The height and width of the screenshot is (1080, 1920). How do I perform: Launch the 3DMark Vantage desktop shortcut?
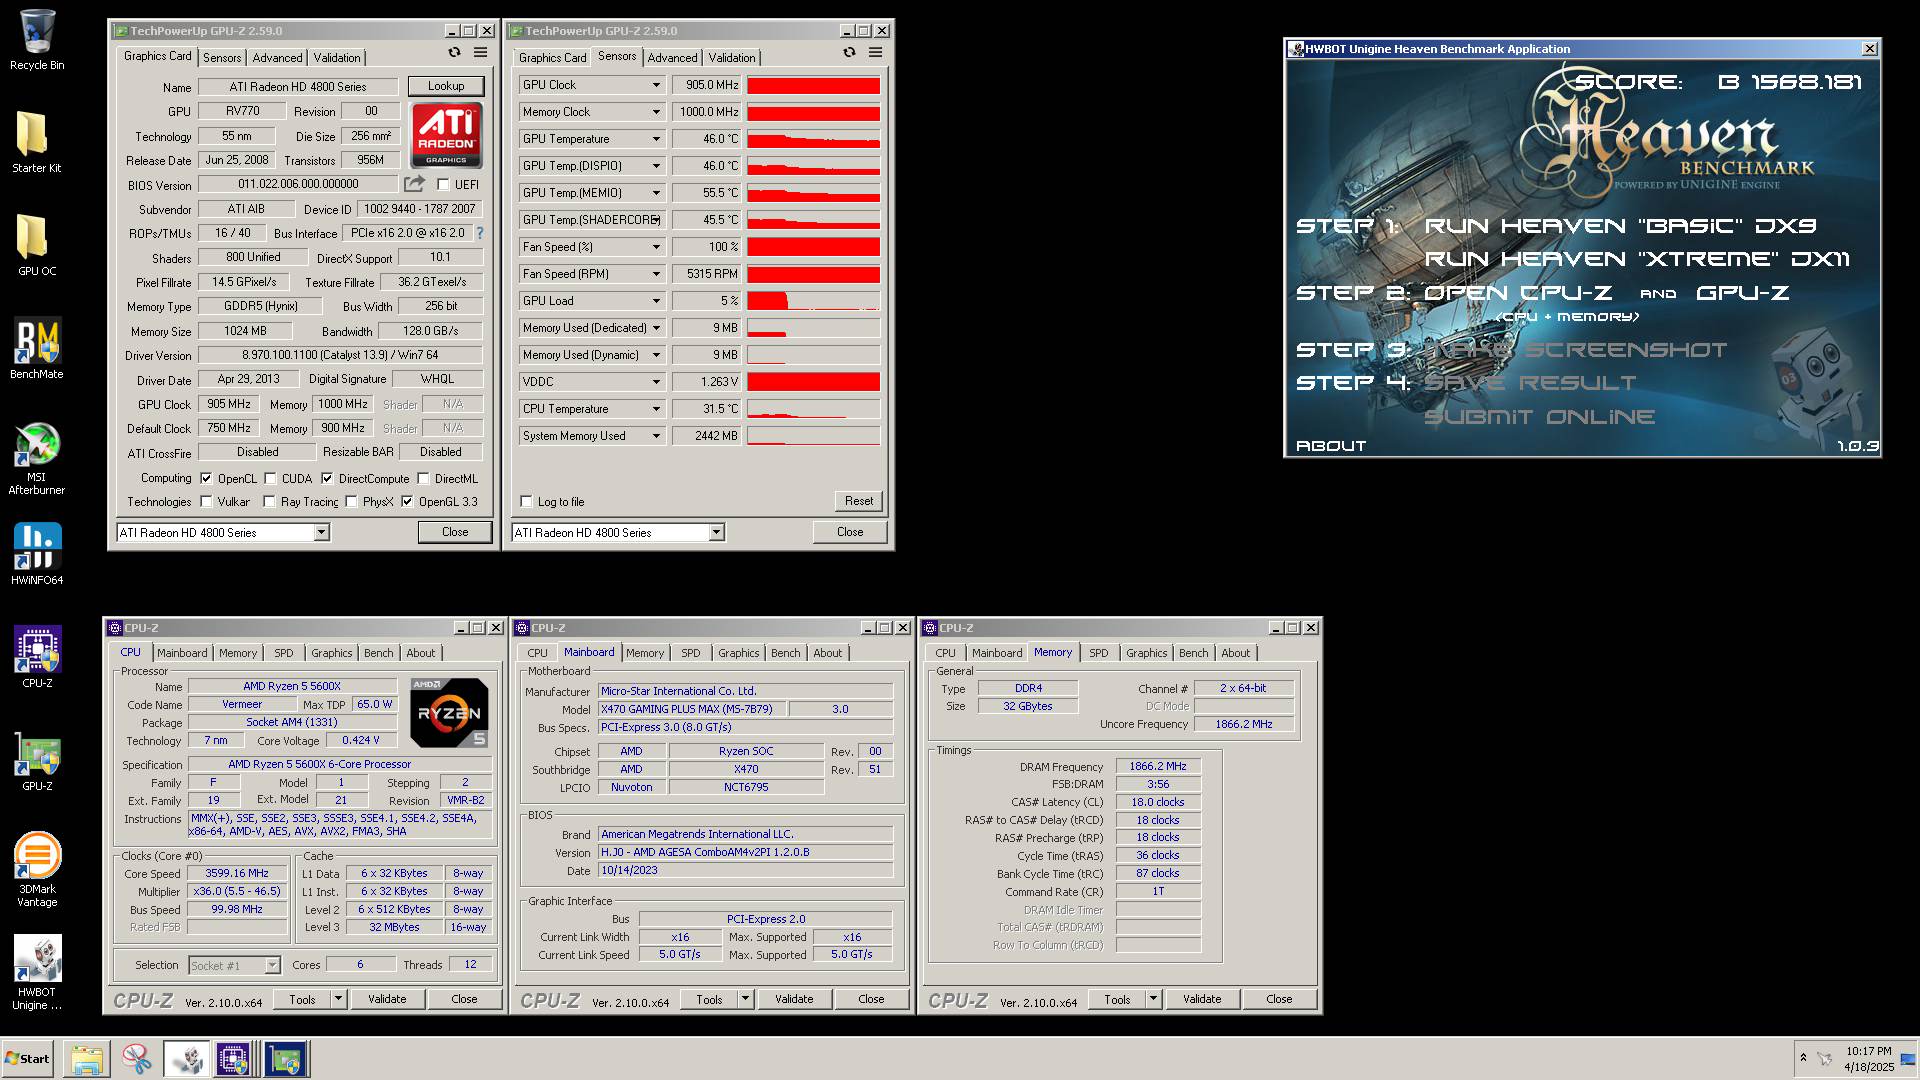click(37, 870)
